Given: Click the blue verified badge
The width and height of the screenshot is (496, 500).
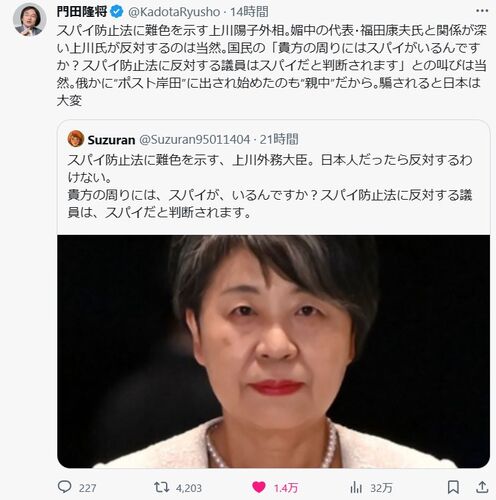Looking at the screenshot, I should [x=116, y=12].
